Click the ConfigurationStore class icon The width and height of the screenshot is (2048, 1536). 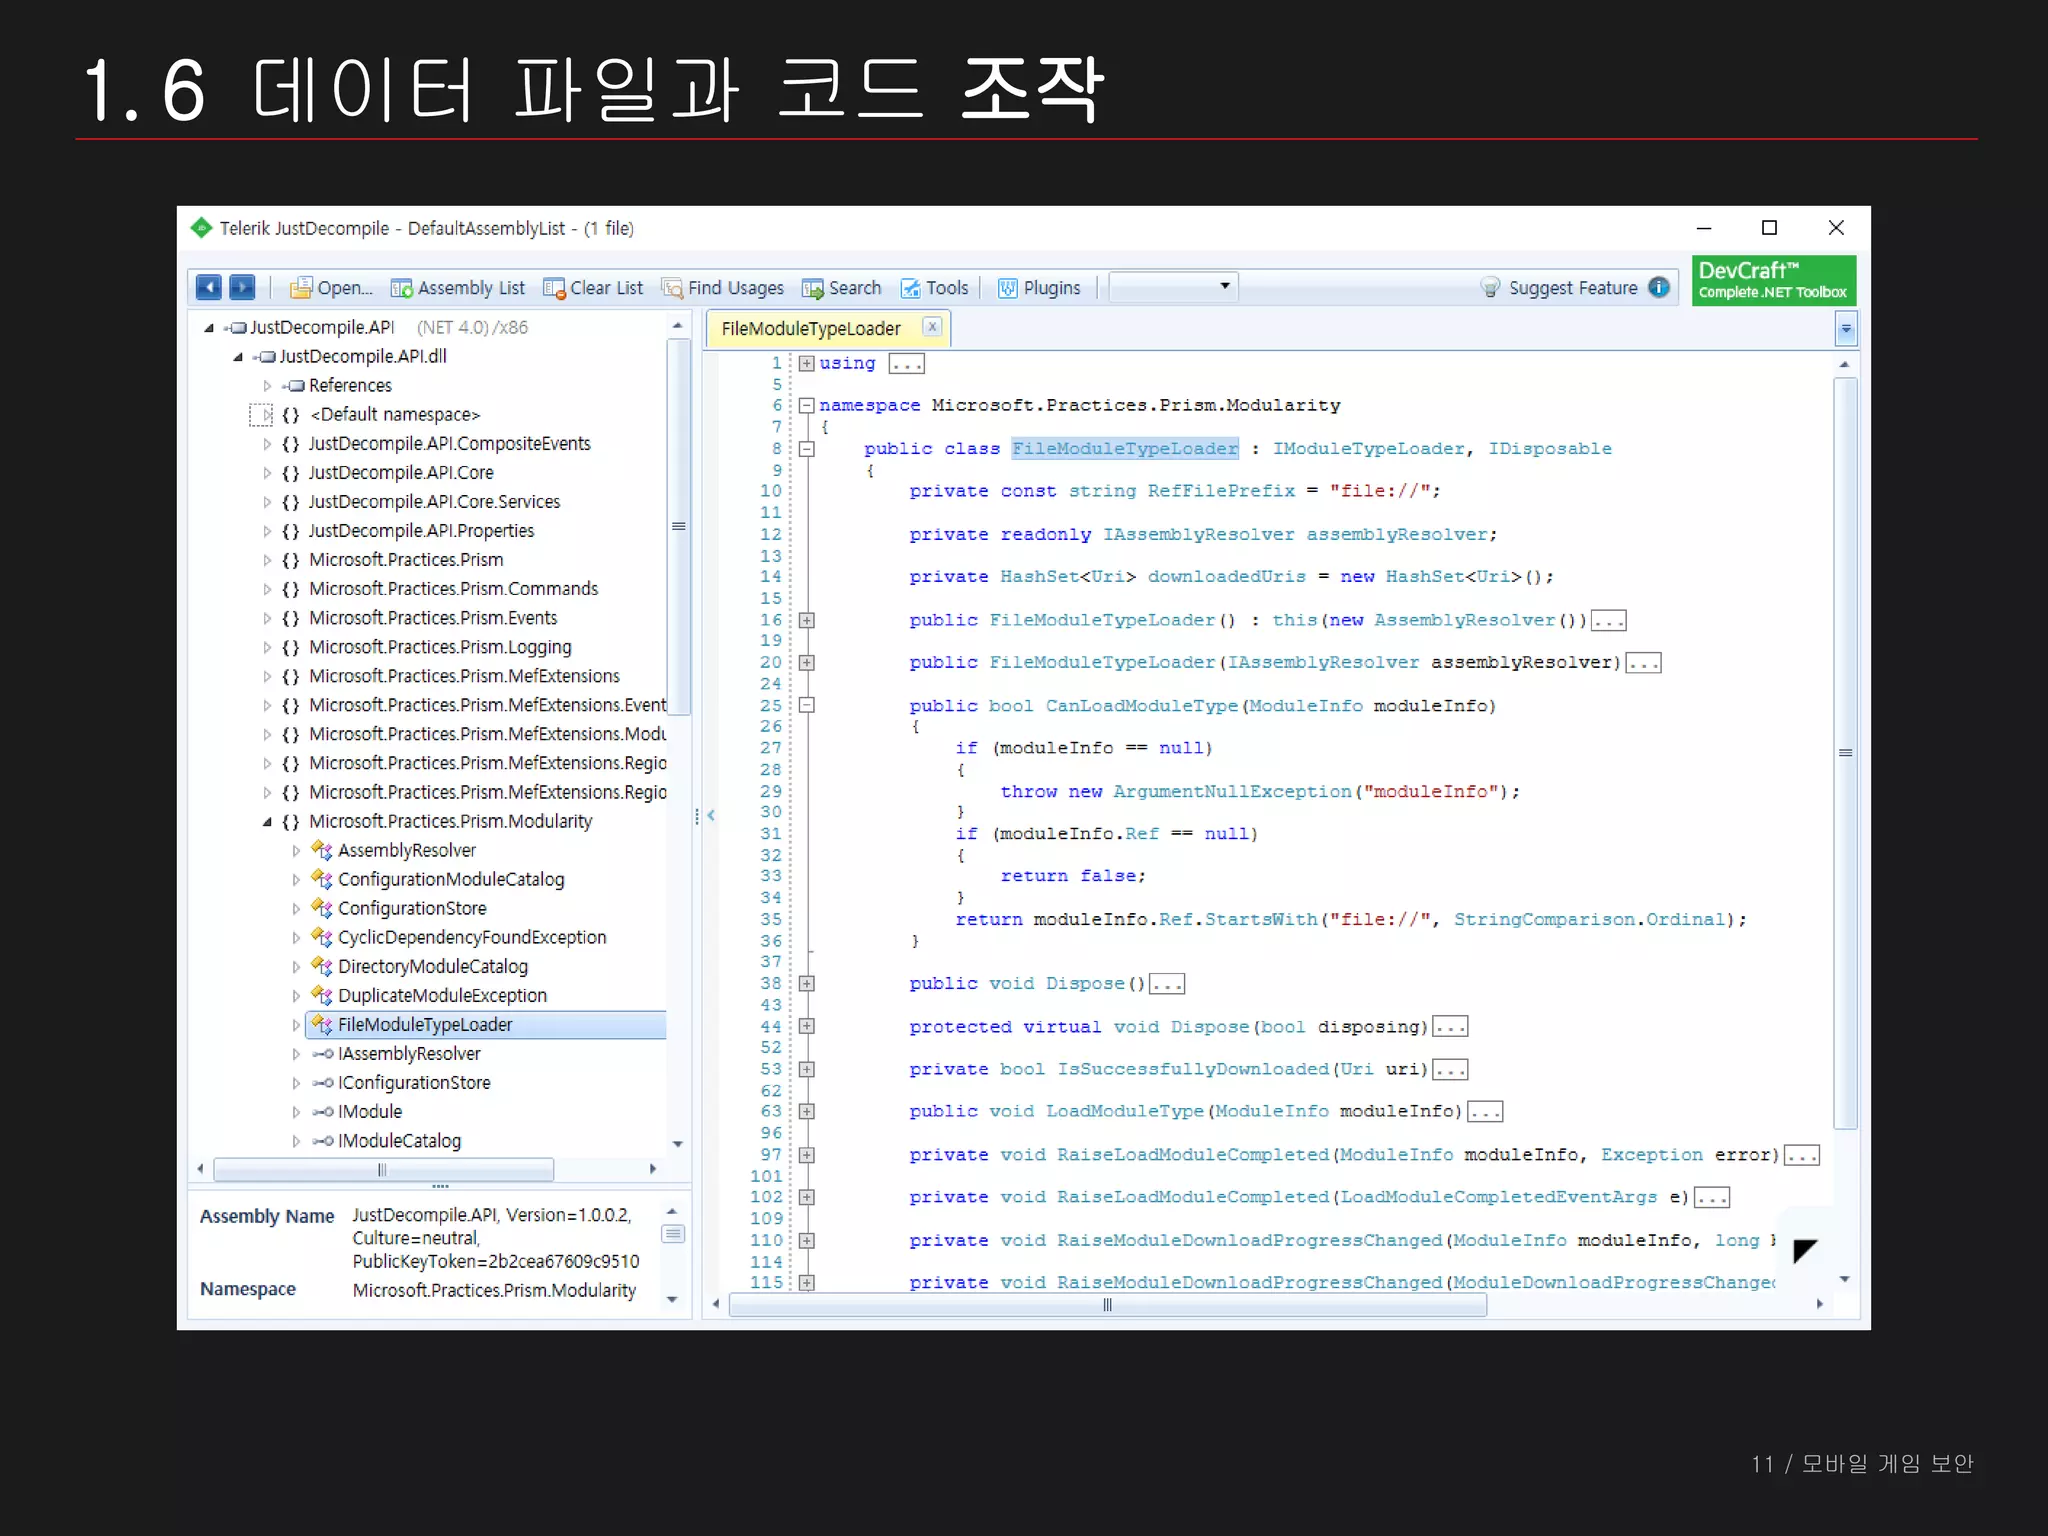pyautogui.click(x=321, y=908)
